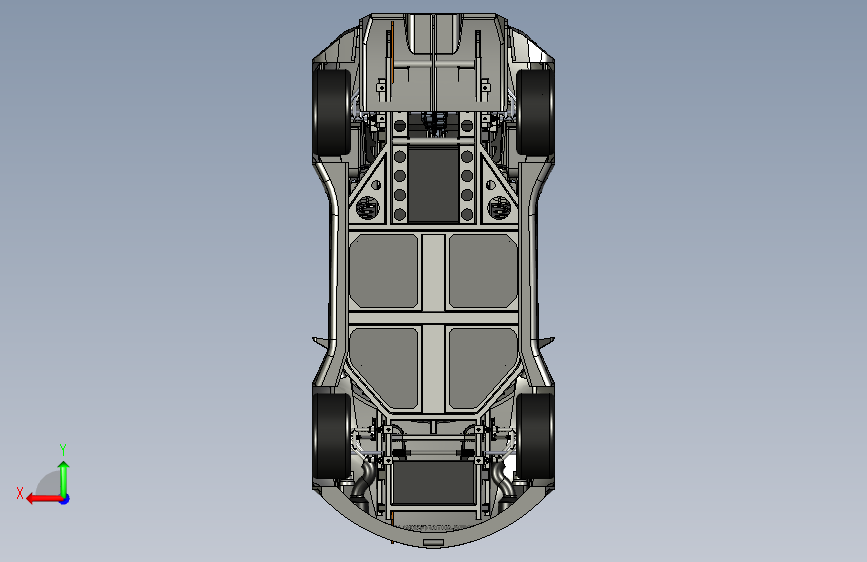Select the upper-left gray floor panel
The height and width of the screenshot is (562, 867).
[384, 271]
